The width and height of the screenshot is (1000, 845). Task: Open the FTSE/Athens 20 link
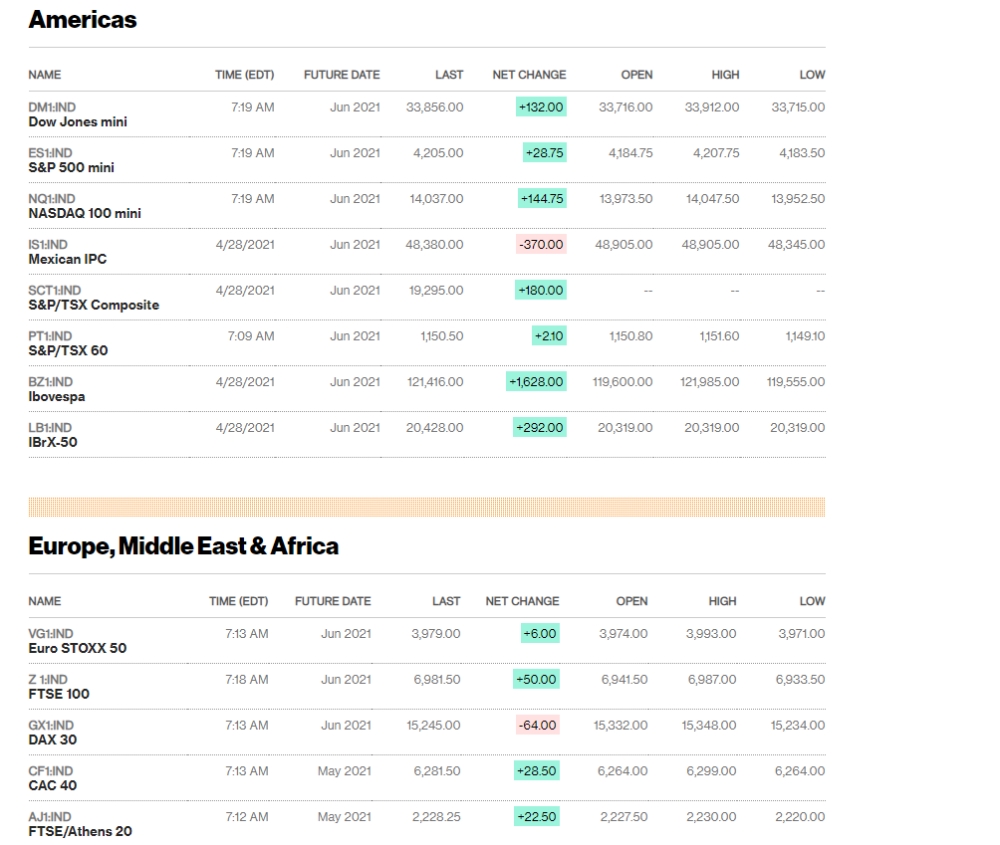[x=80, y=832]
